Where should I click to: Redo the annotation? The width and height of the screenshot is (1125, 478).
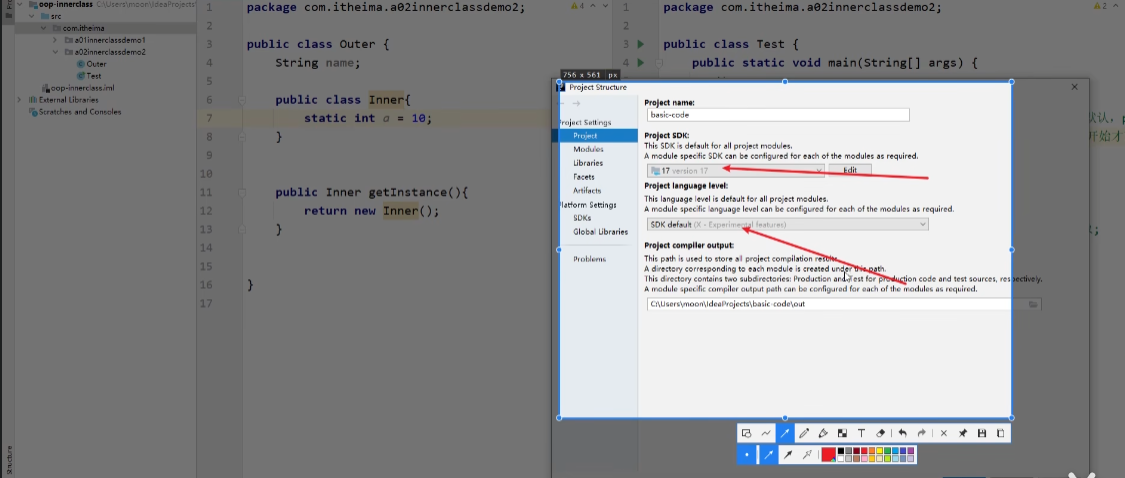point(922,433)
